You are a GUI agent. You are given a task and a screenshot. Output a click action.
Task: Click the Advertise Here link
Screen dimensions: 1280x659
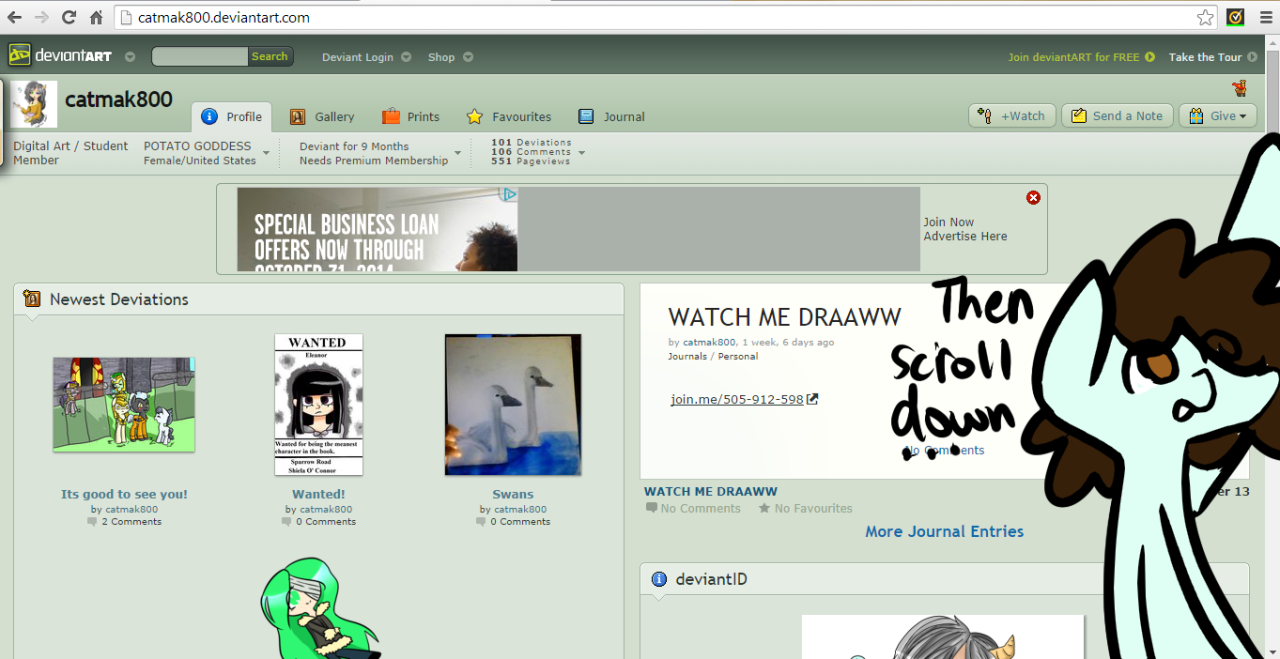tap(965, 237)
